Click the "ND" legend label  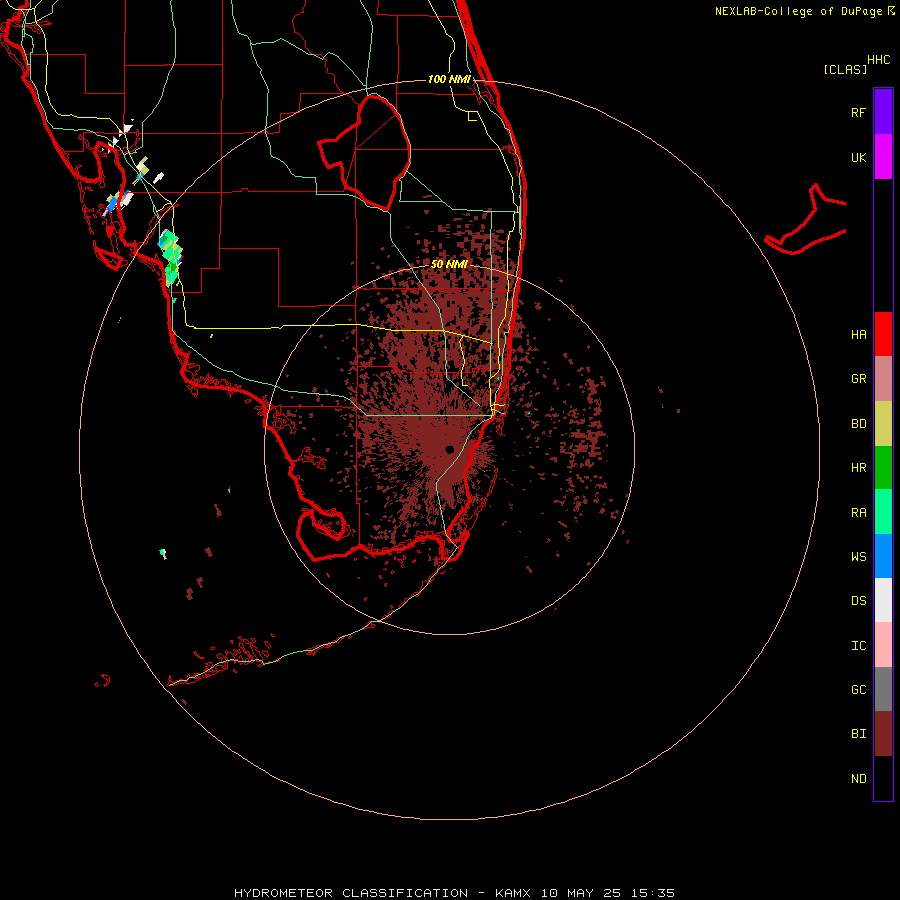click(858, 779)
